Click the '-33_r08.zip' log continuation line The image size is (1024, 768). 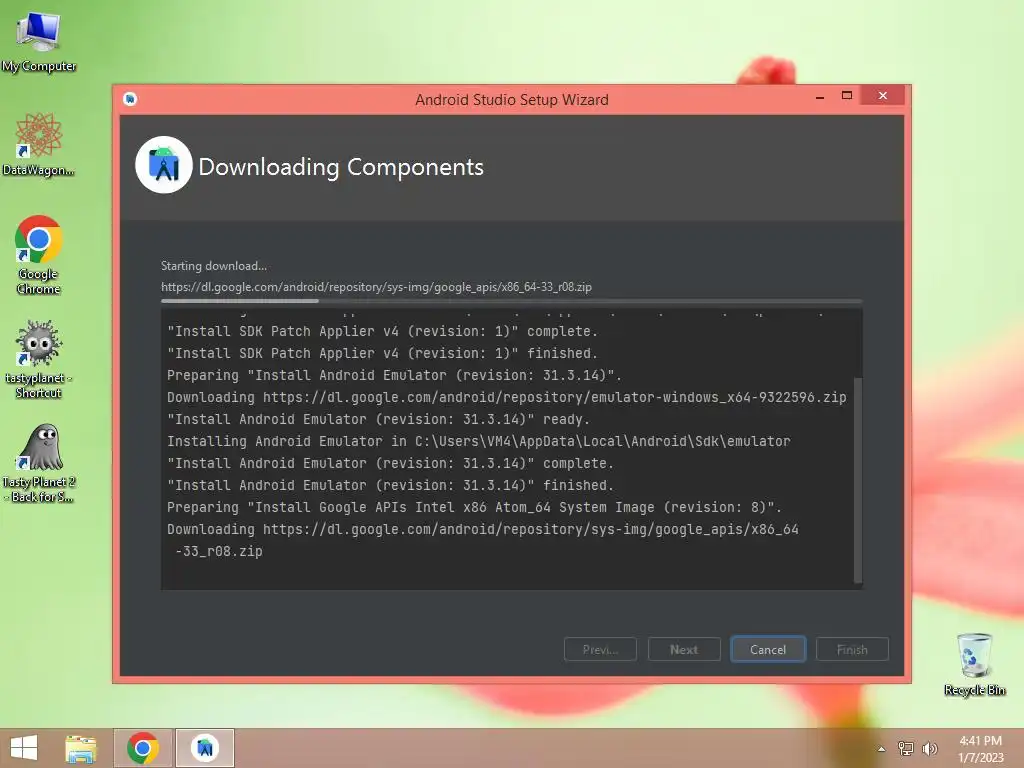(x=219, y=551)
